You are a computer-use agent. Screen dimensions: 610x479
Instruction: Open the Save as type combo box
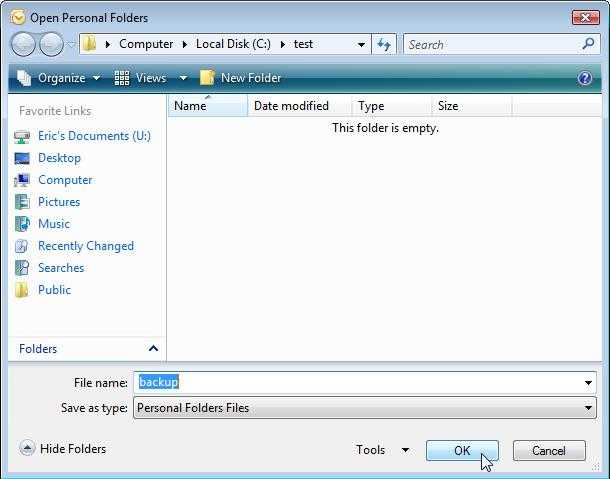click(365, 408)
